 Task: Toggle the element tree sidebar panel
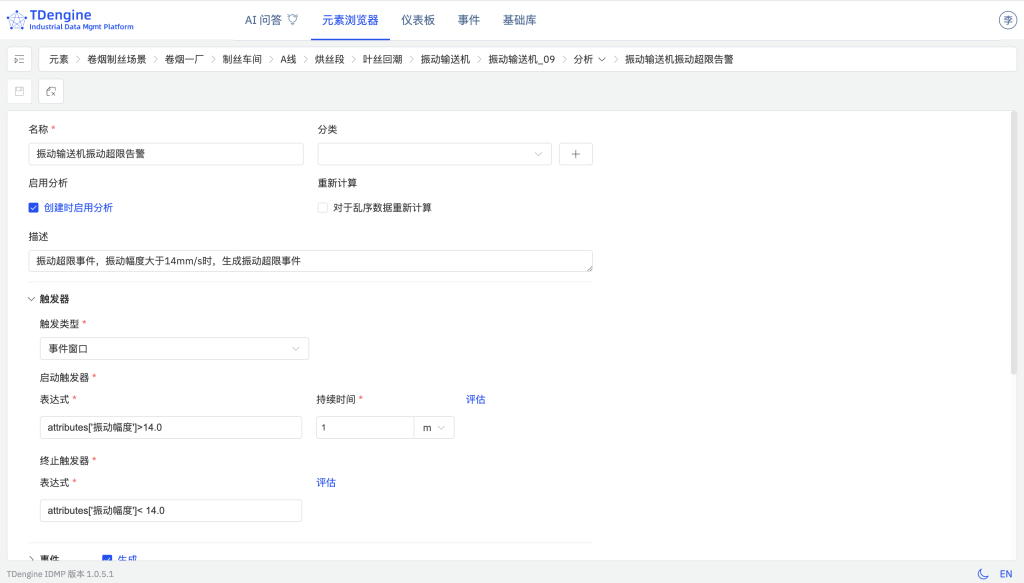pyautogui.click(x=19, y=59)
